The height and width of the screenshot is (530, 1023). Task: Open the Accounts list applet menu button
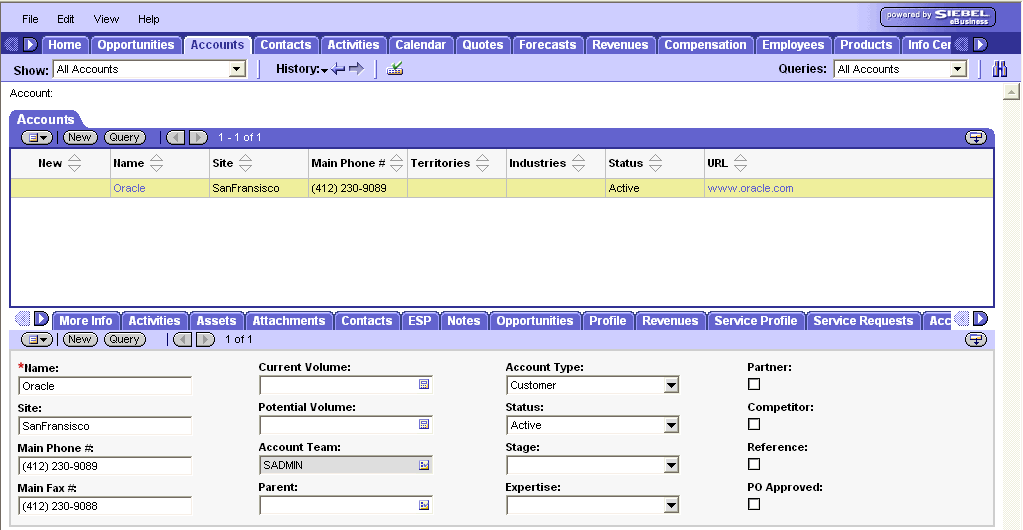[37, 137]
